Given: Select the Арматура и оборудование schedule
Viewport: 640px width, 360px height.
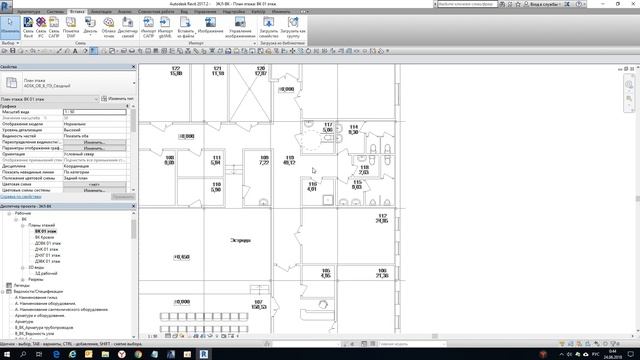Looking at the screenshot, I should pyautogui.click(x=40, y=316).
